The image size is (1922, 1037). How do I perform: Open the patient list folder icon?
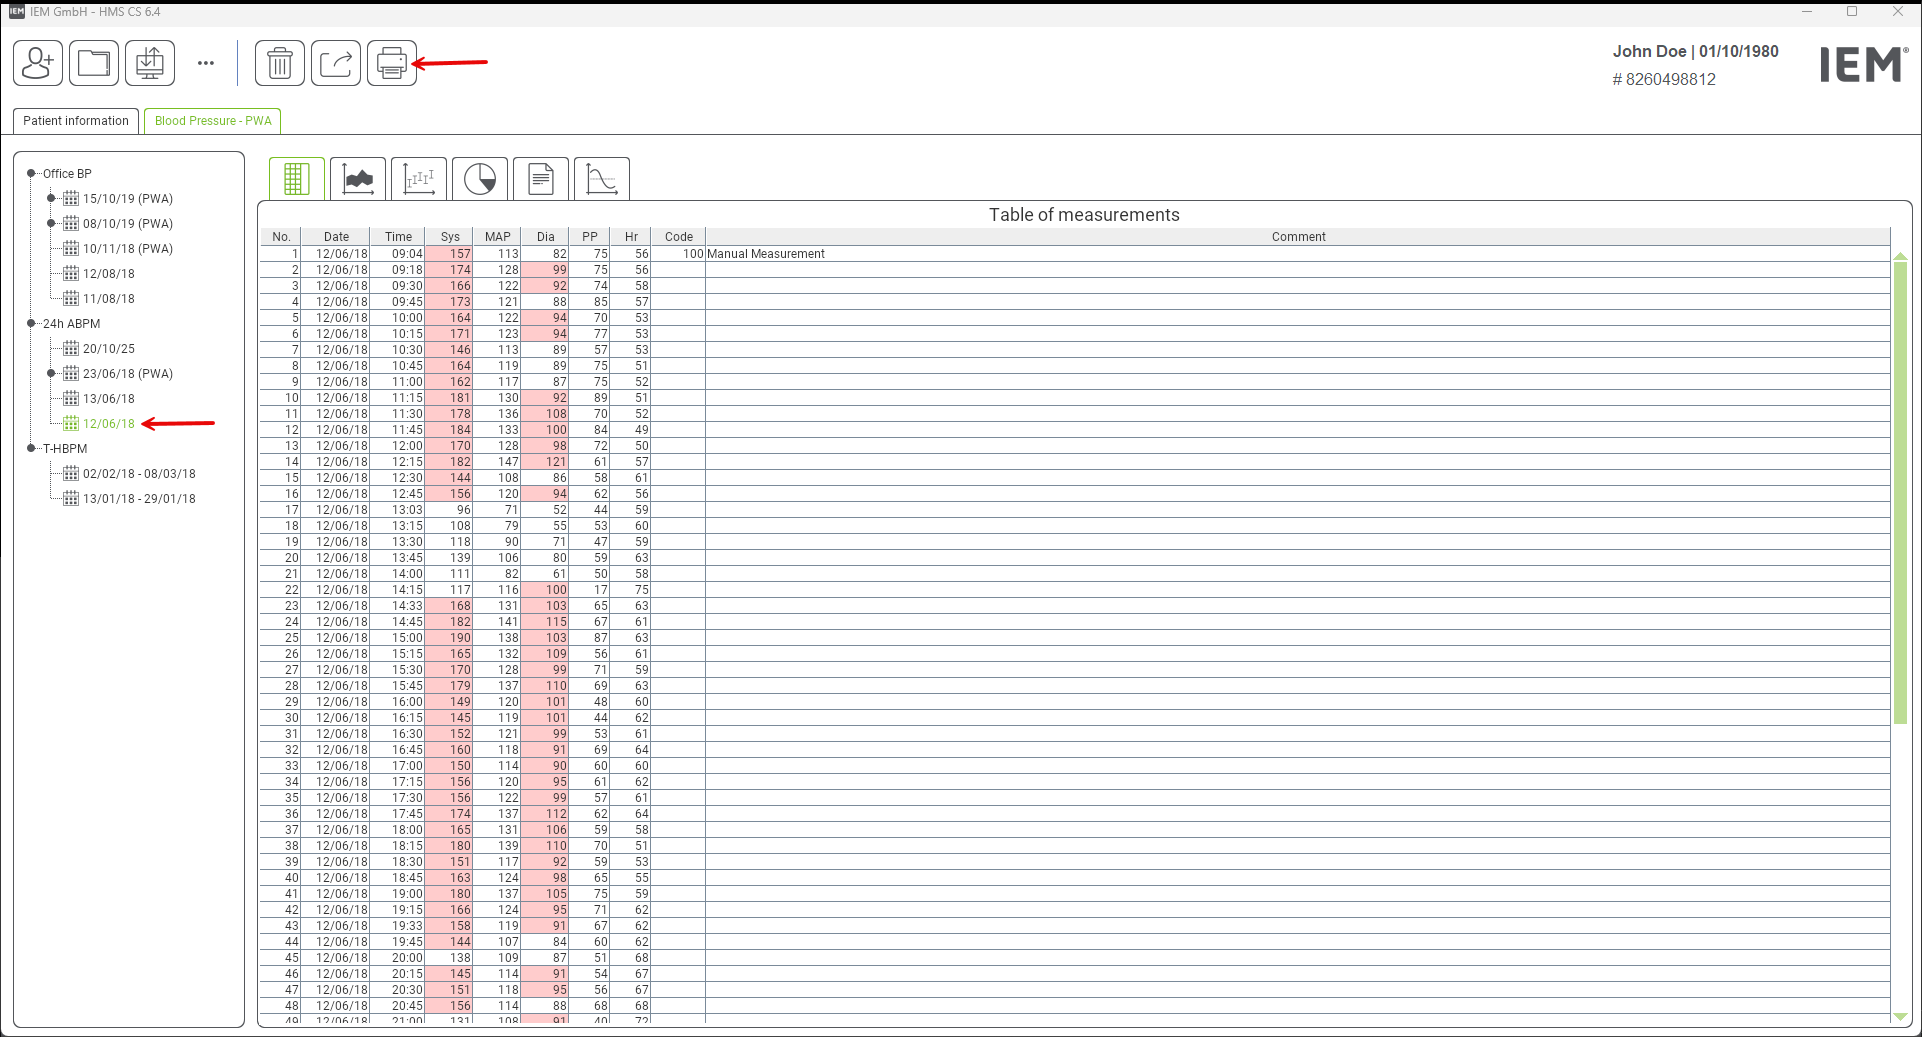(94, 64)
